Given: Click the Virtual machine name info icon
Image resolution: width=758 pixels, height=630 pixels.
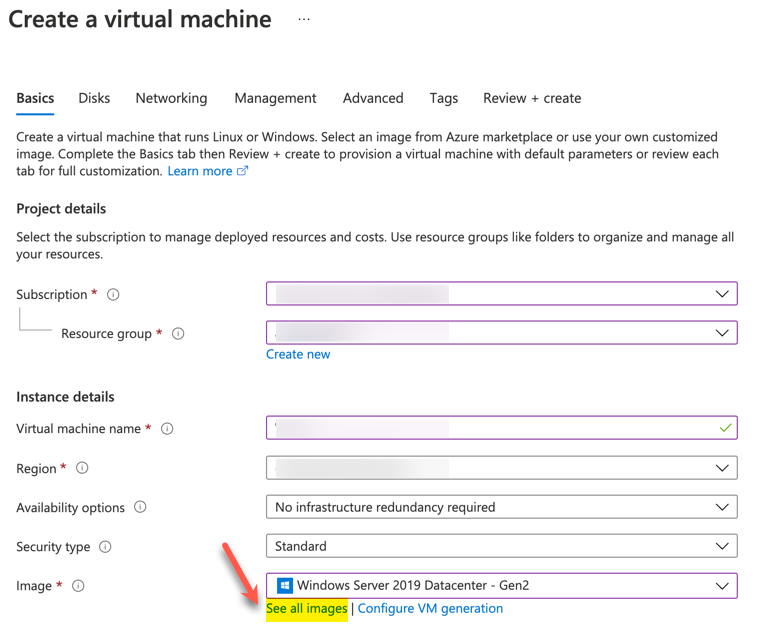Looking at the screenshot, I should [167, 429].
